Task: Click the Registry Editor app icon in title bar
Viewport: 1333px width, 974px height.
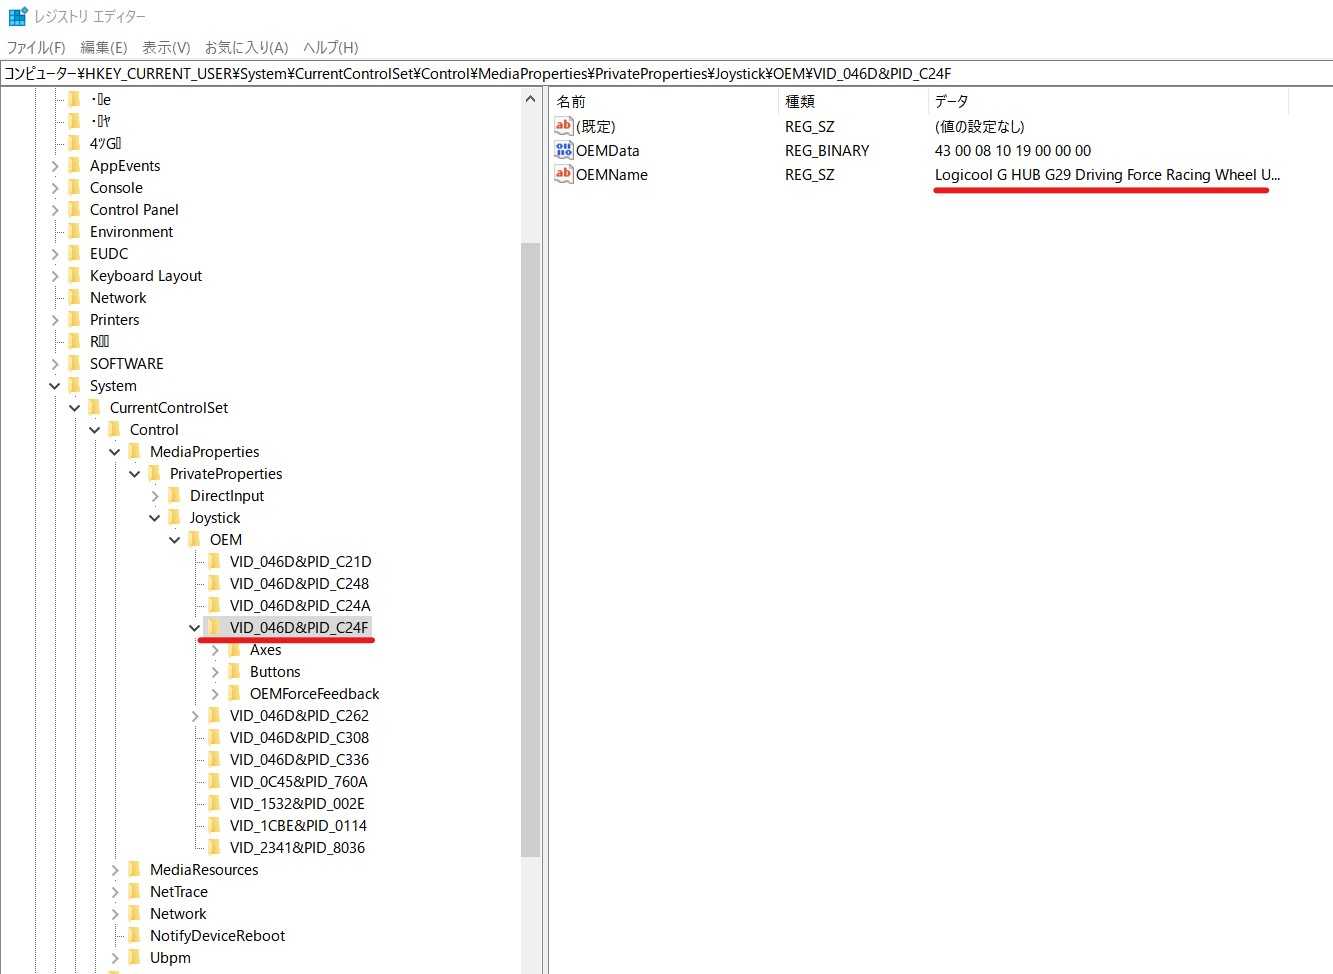Action: coord(17,16)
